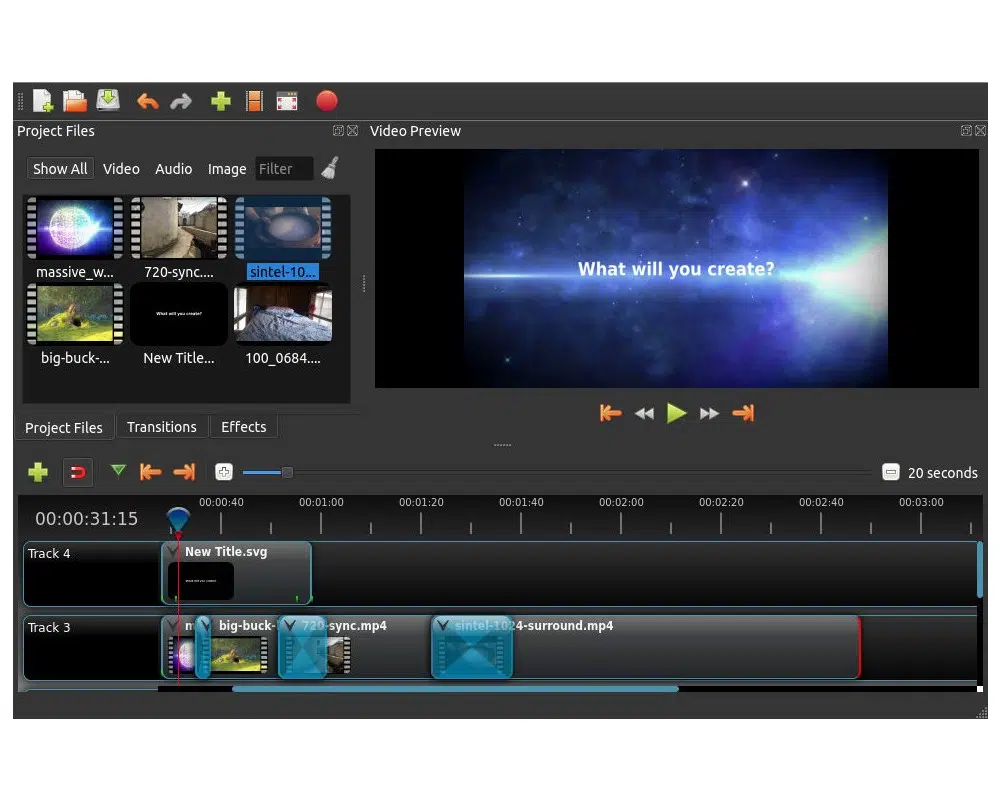
Task: Toggle the magnet snapping button
Action: pos(78,472)
